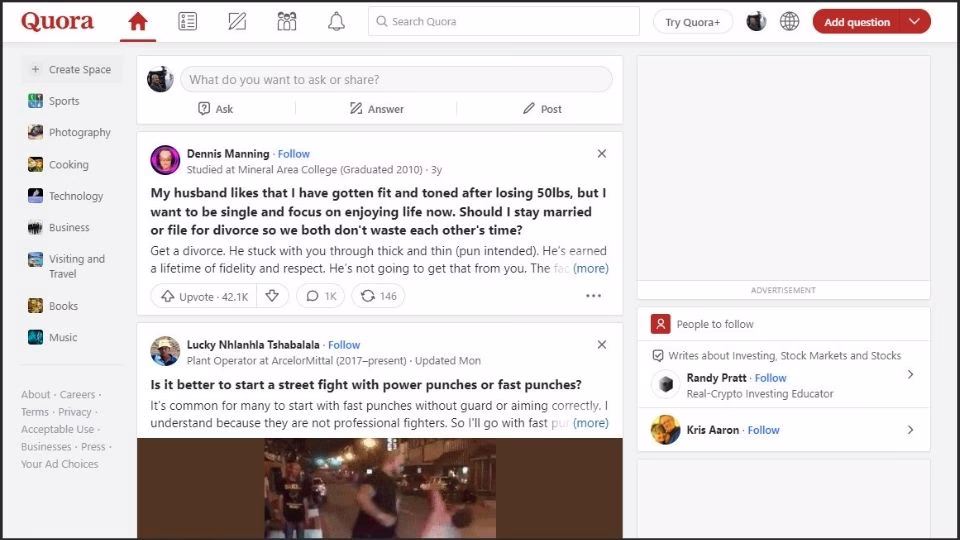Viewport: 960px width, 540px height.
Task: Open the Businesses footer link
Action: click(x=46, y=446)
